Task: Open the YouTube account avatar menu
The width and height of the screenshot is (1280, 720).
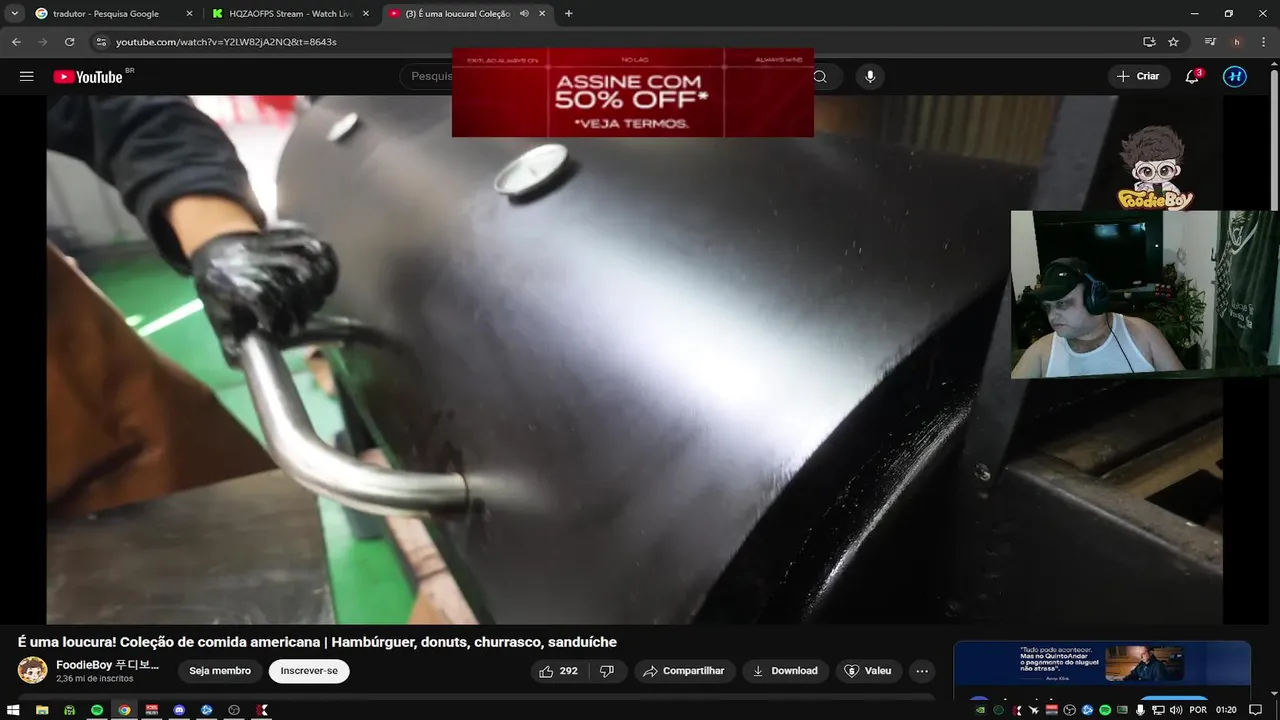Action: 1235,76
